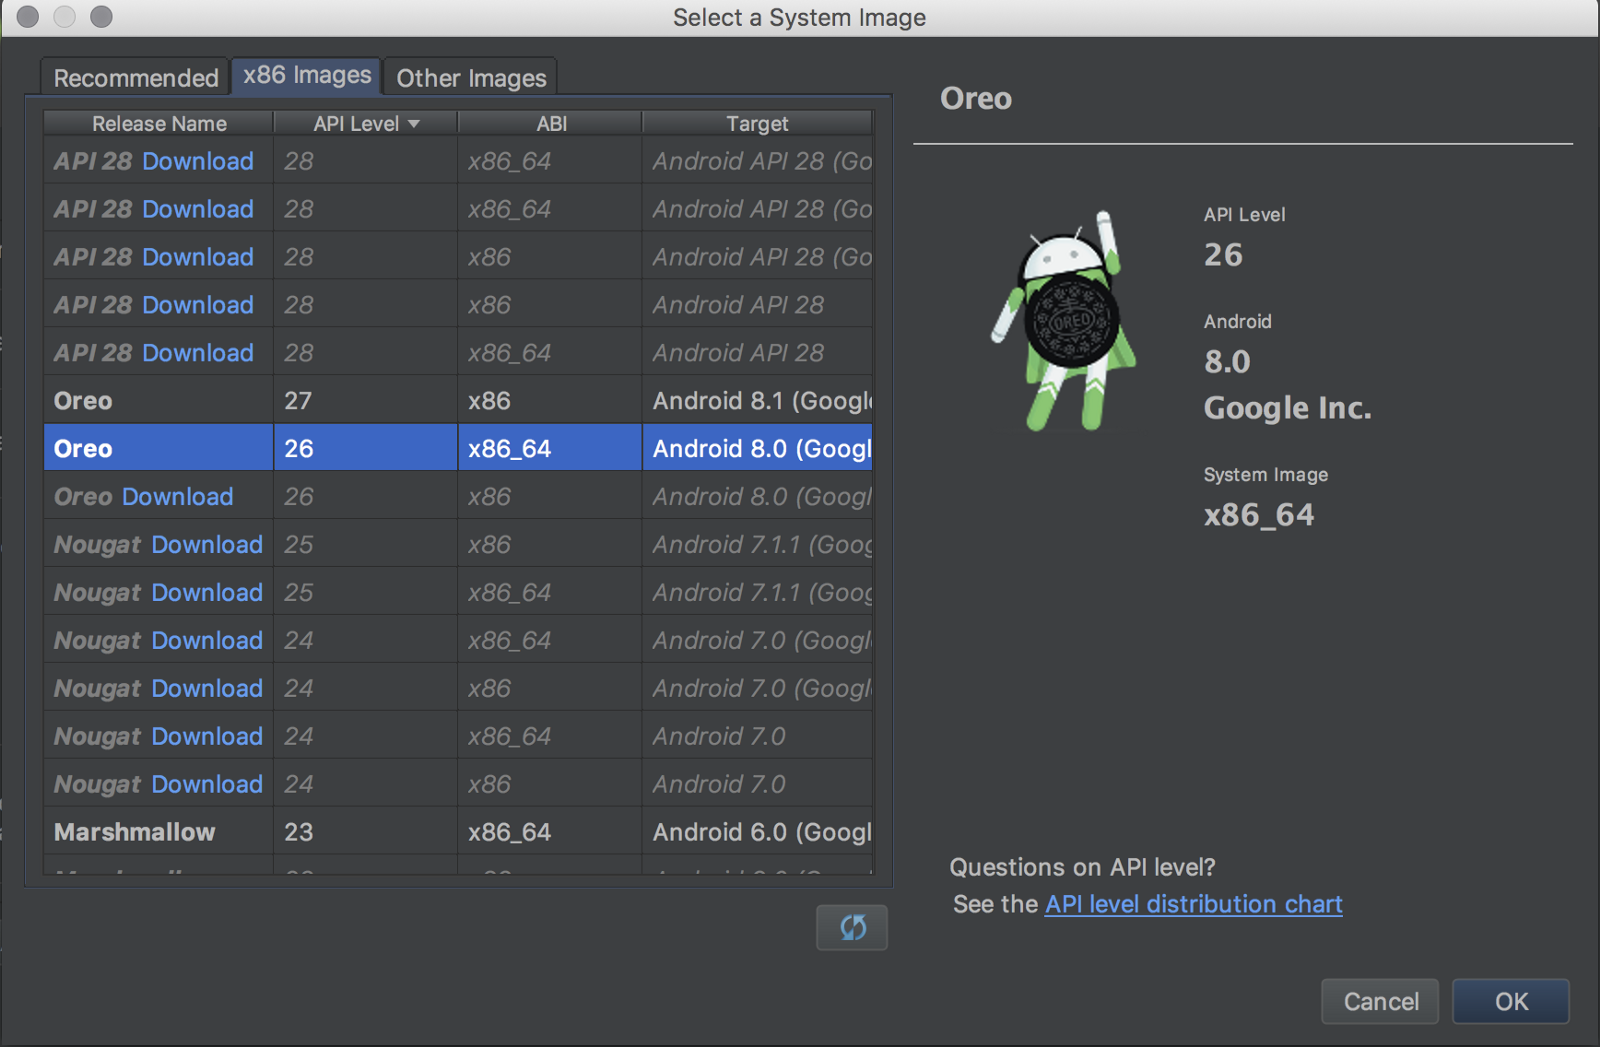Click the Oreo heading in details panel

coord(975,98)
